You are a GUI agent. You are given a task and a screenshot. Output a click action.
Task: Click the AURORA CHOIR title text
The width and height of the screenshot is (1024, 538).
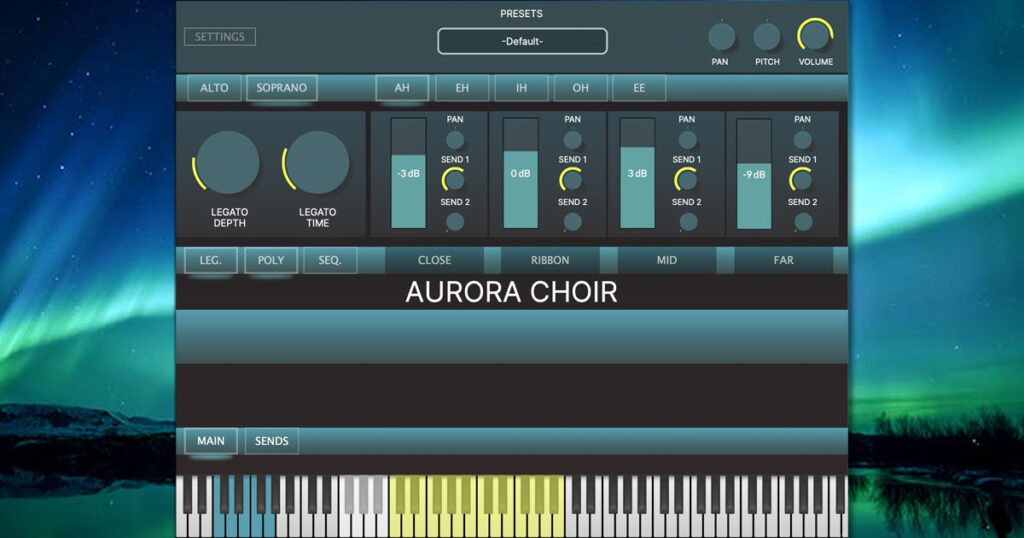[x=511, y=292]
